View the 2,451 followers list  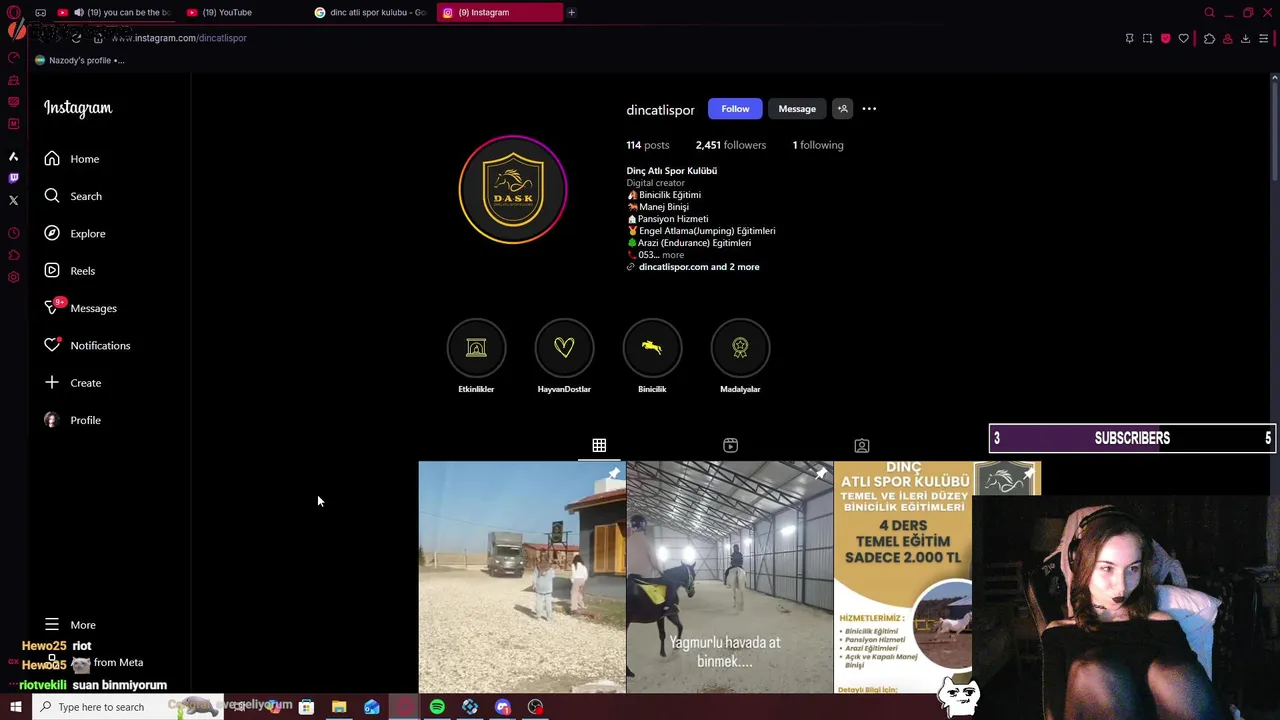[731, 145]
